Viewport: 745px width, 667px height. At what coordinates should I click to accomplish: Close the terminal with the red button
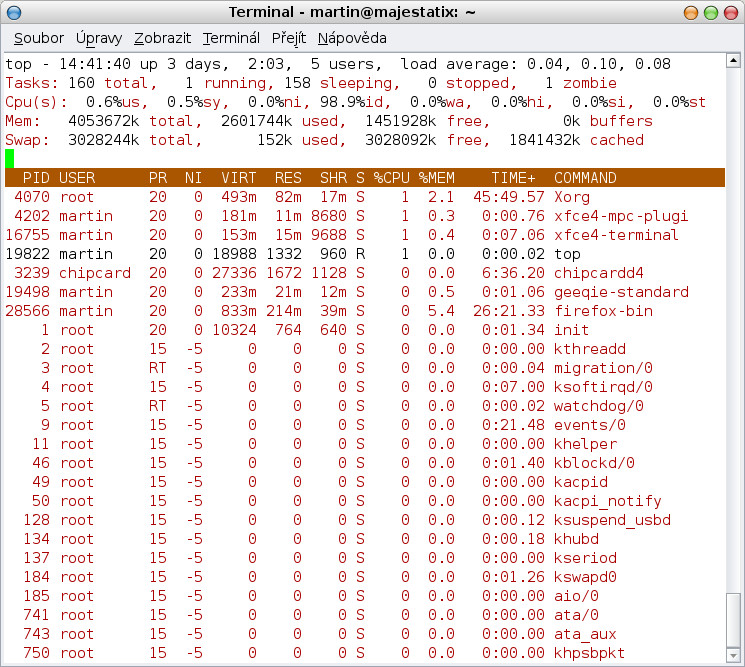[730, 12]
